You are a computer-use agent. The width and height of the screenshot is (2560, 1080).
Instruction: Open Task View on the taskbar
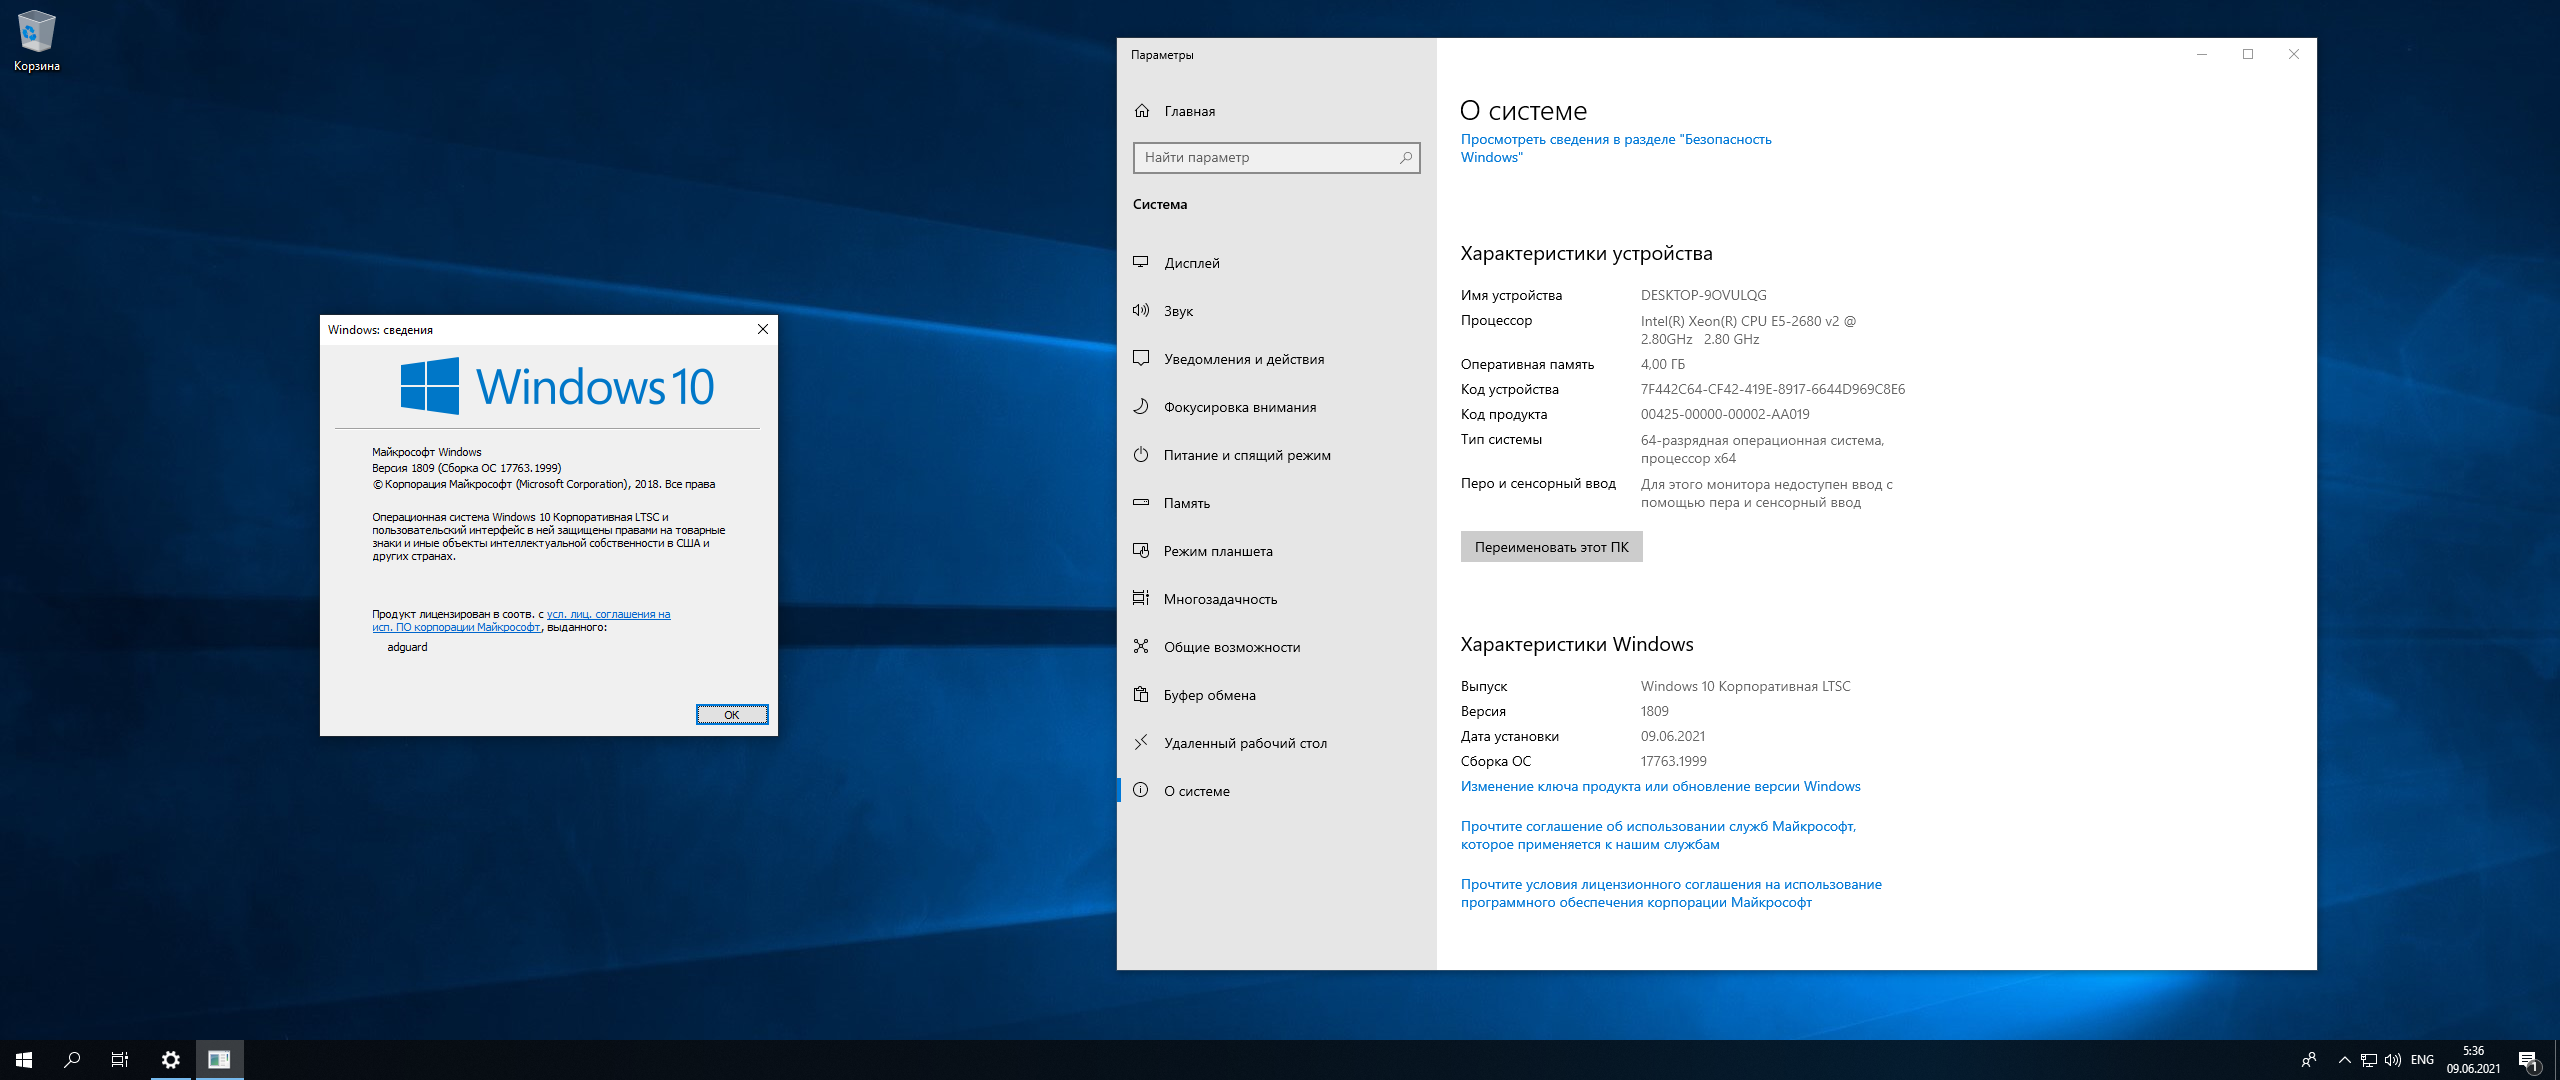pos(120,1060)
